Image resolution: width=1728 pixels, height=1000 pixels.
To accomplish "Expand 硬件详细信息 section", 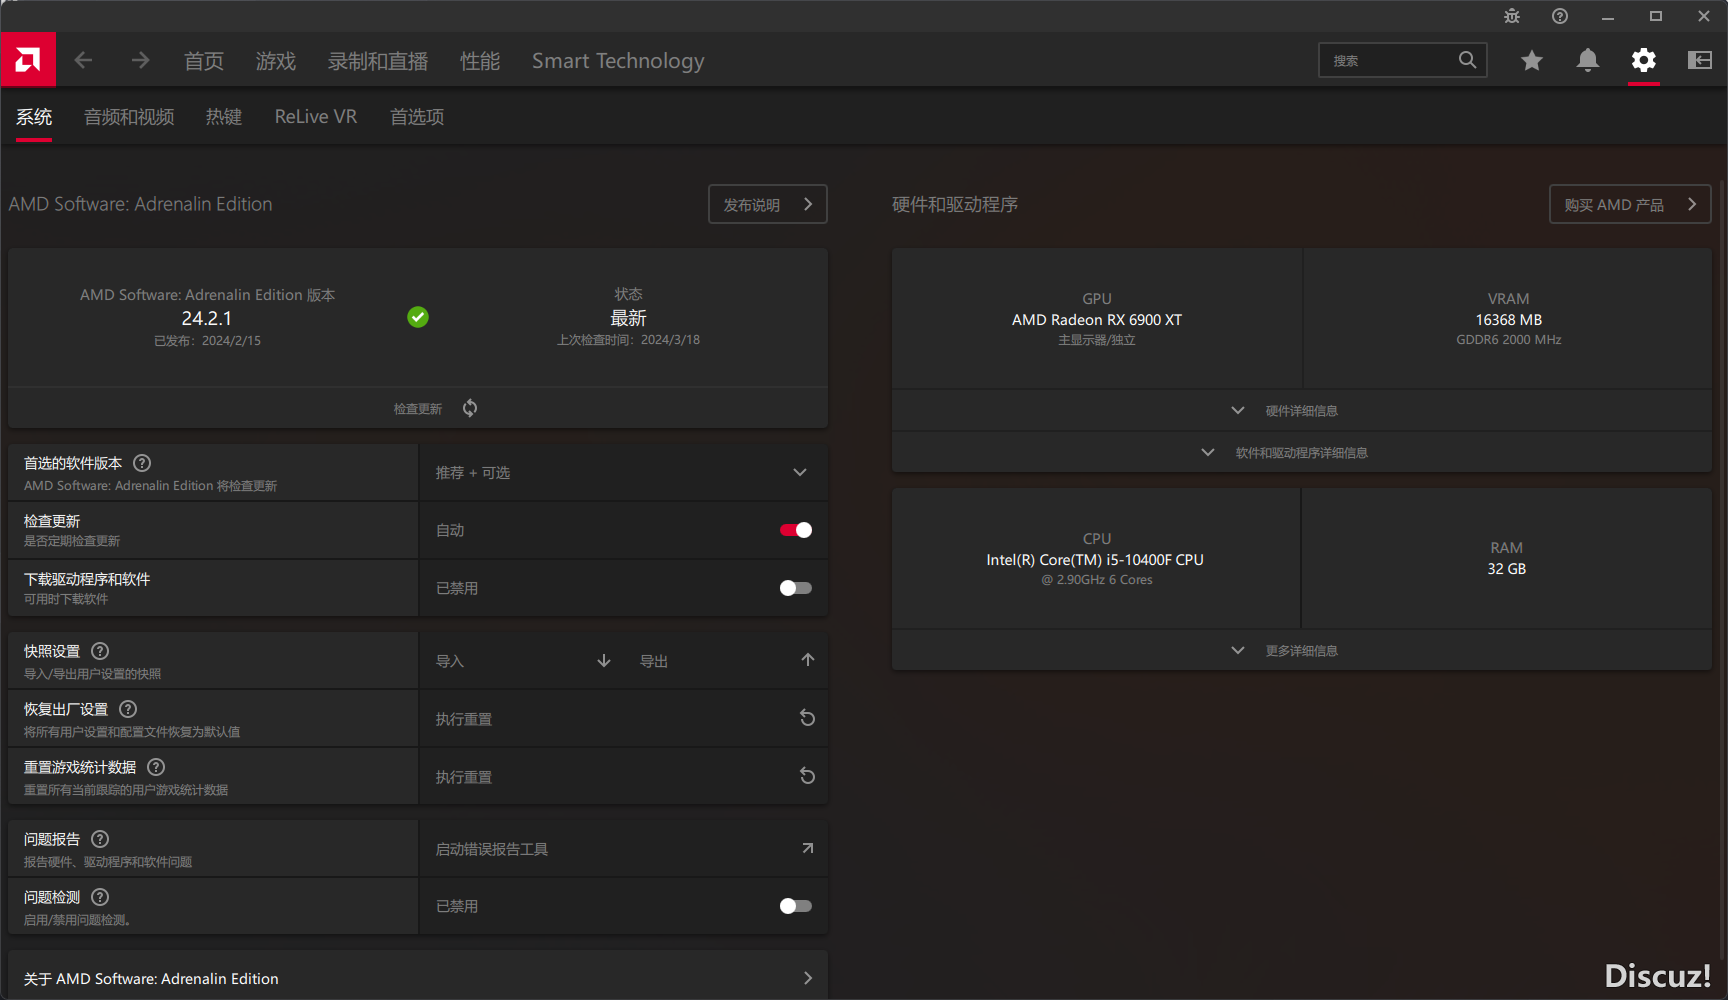I will coord(1302,411).
